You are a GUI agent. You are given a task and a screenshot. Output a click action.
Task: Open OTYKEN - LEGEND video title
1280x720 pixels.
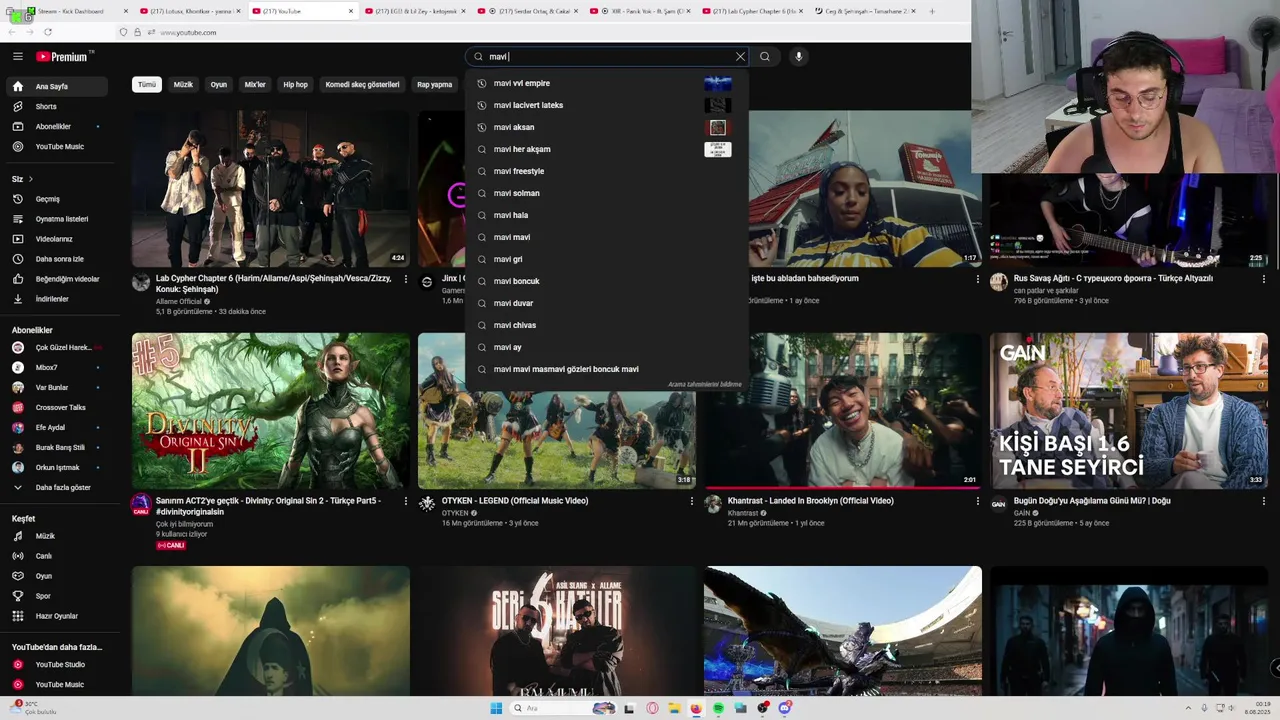point(515,501)
